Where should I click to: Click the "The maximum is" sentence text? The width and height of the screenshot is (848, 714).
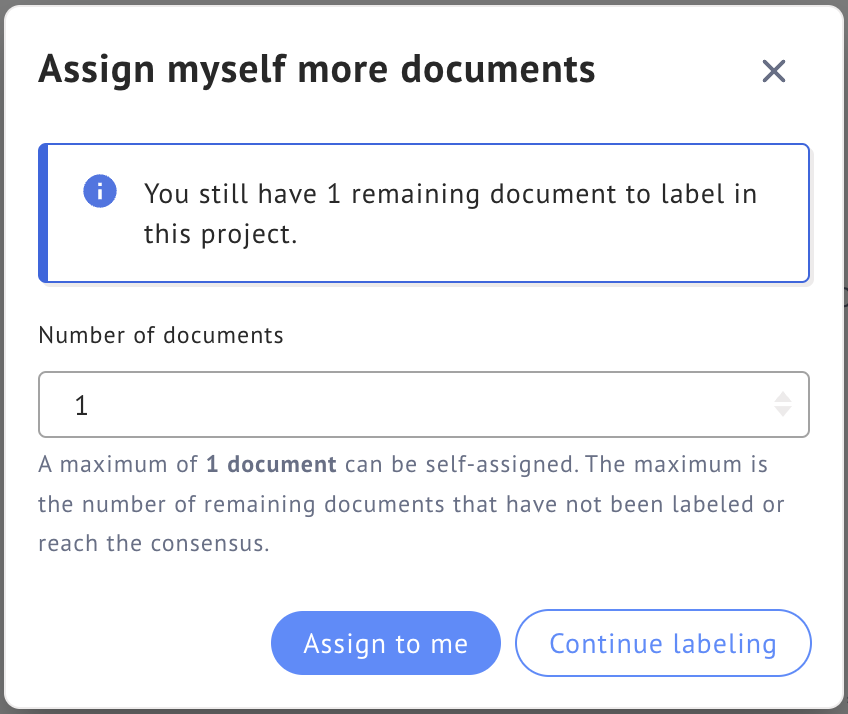tap(677, 465)
